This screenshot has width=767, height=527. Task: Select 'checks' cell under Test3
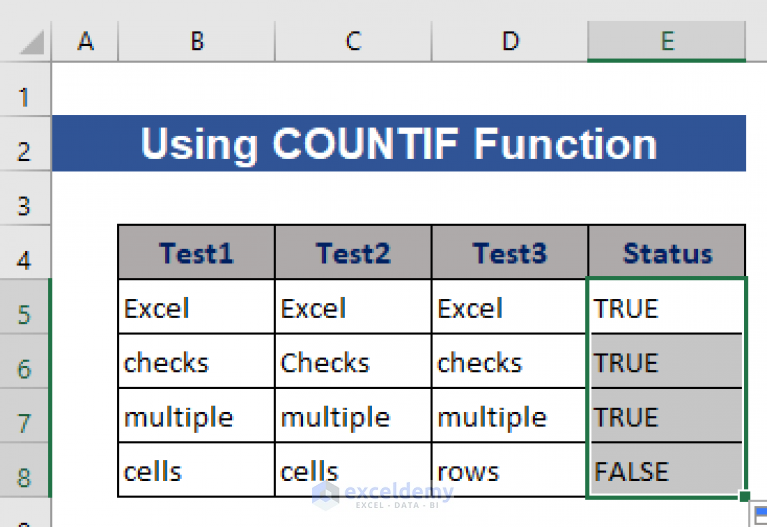(510, 361)
